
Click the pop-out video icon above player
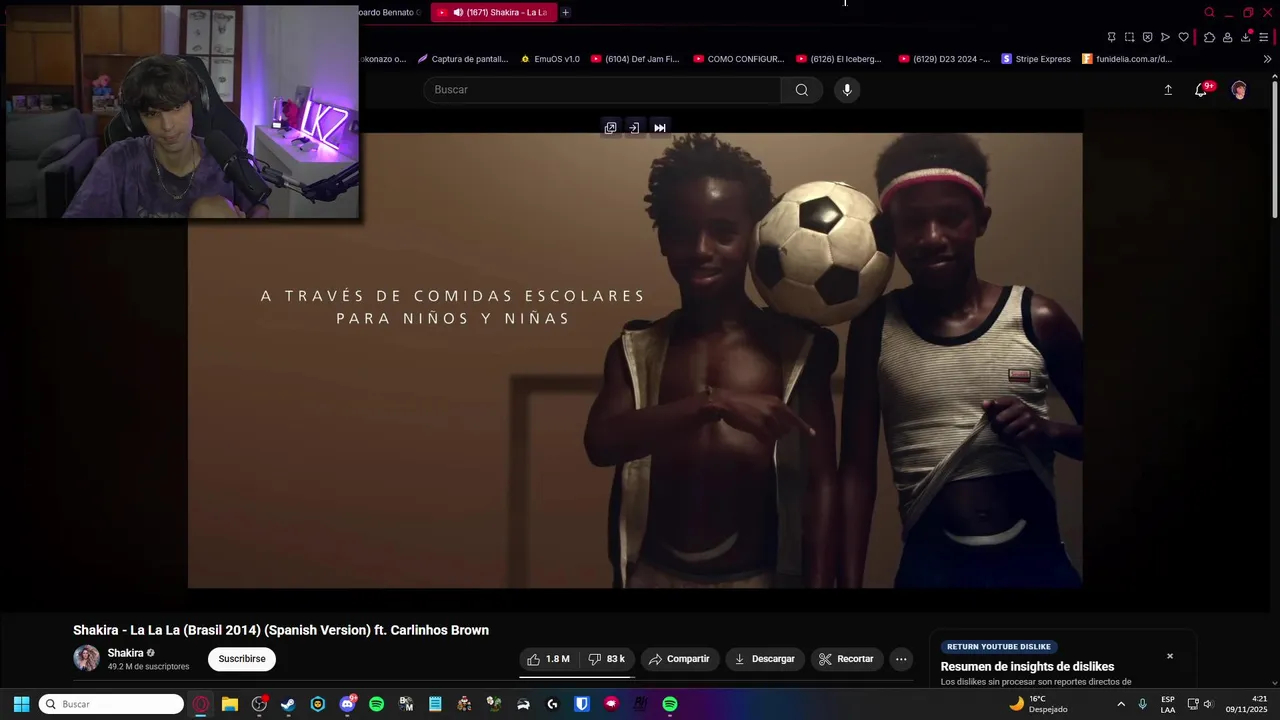click(x=610, y=128)
